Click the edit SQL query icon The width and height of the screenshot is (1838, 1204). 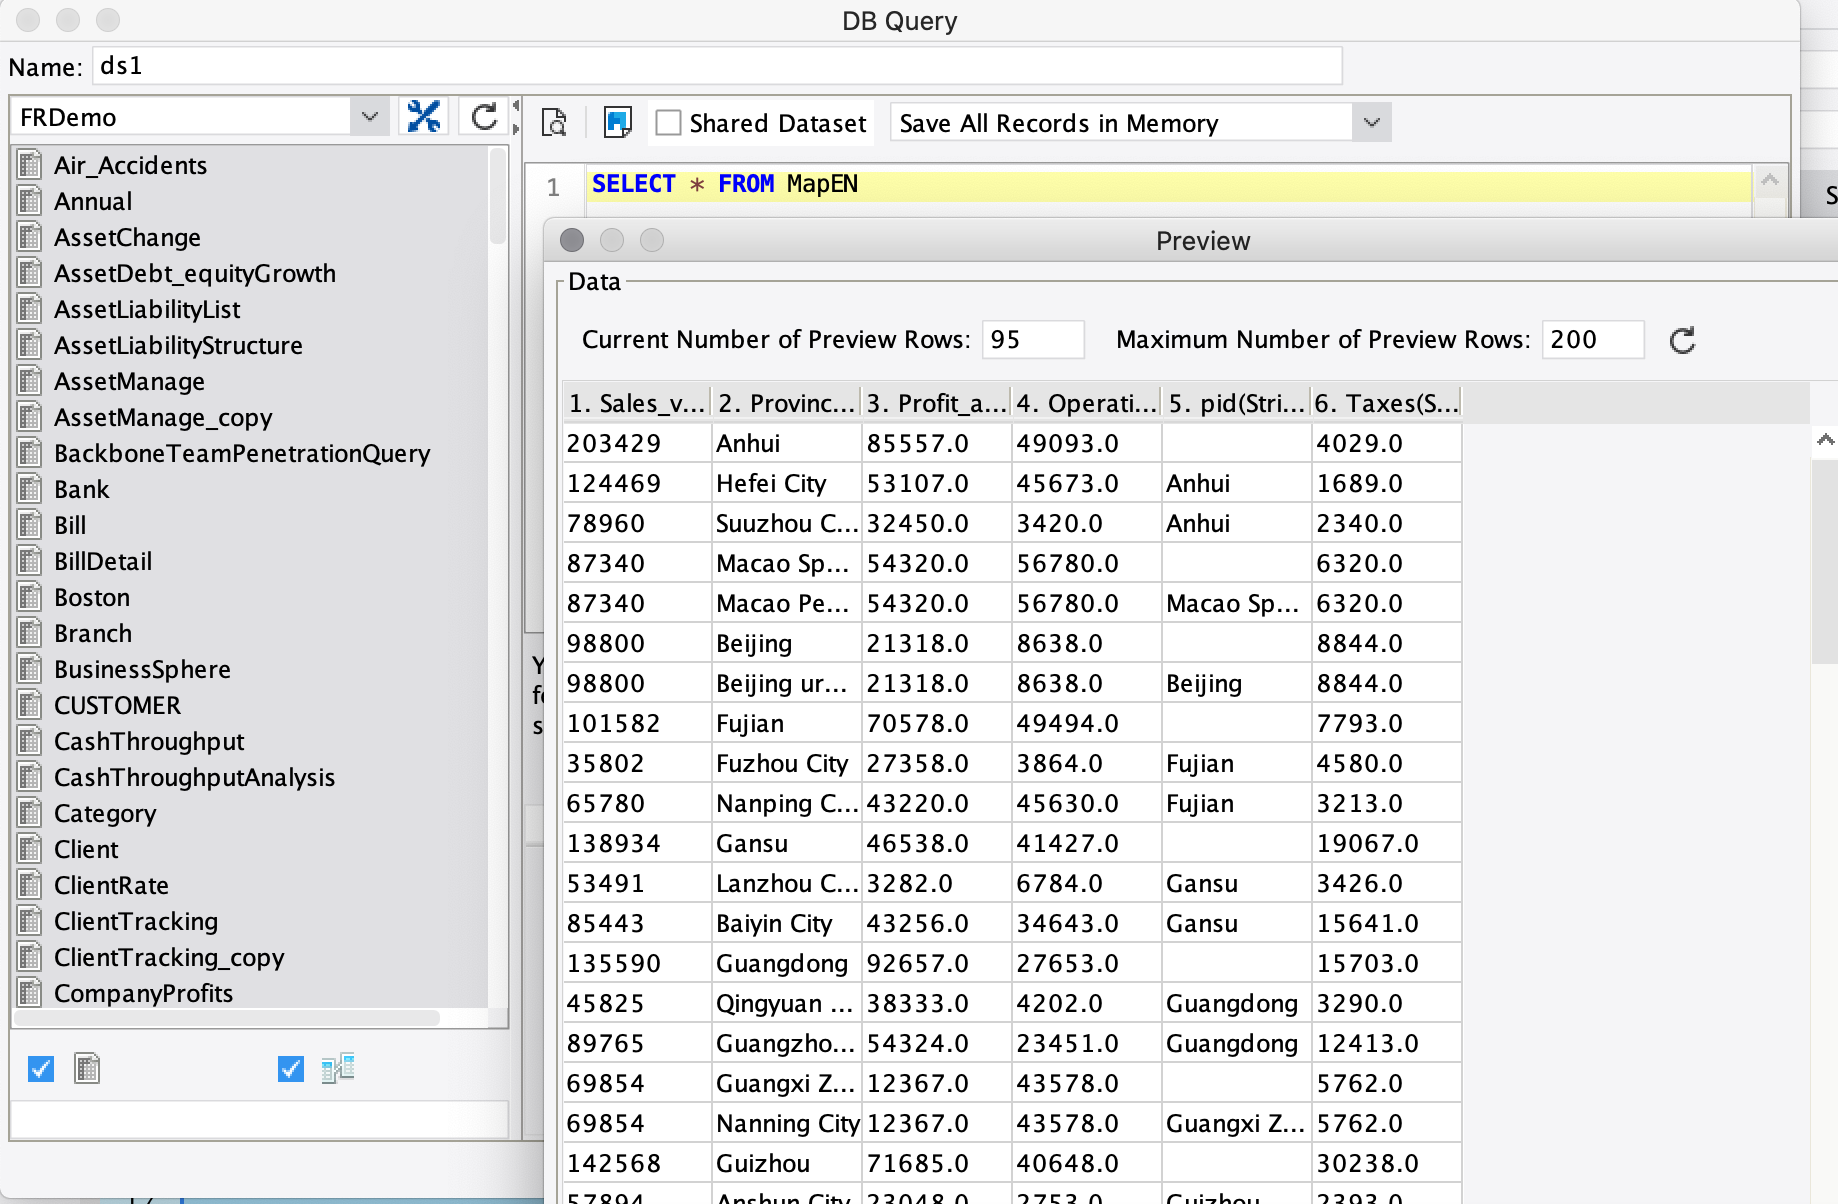coord(618,123)
